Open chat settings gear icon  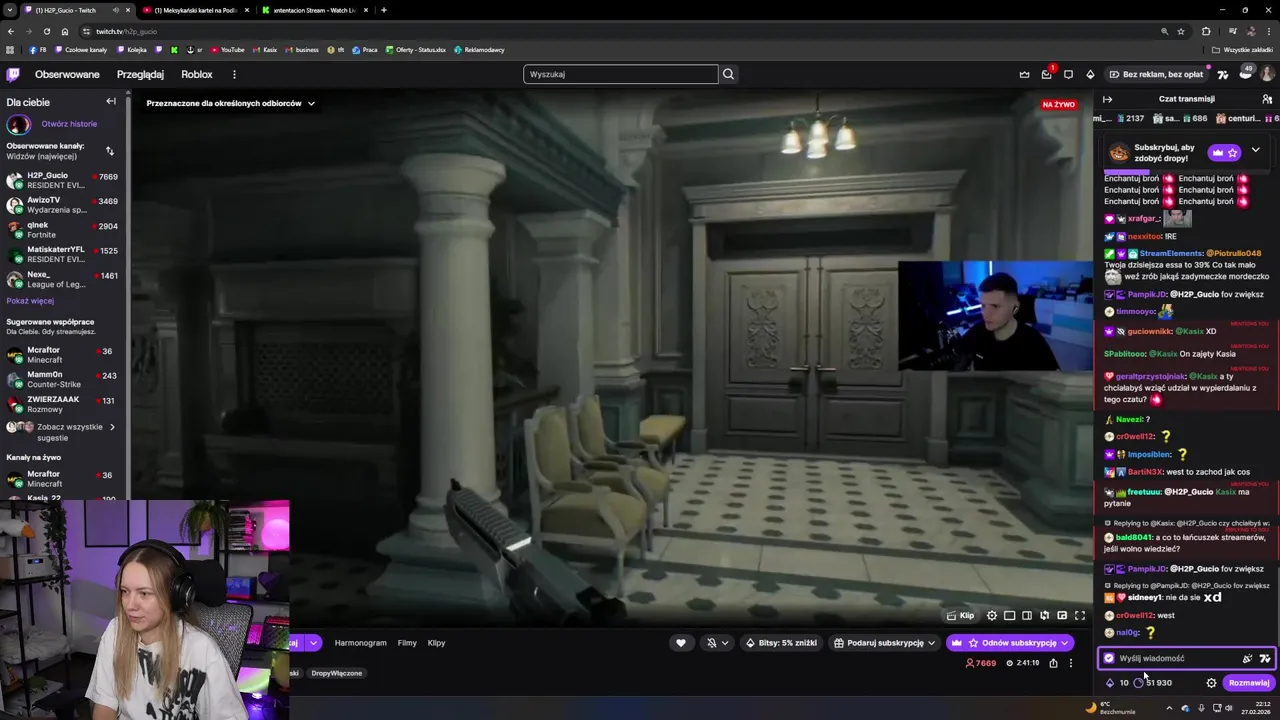pos(1211,683)
